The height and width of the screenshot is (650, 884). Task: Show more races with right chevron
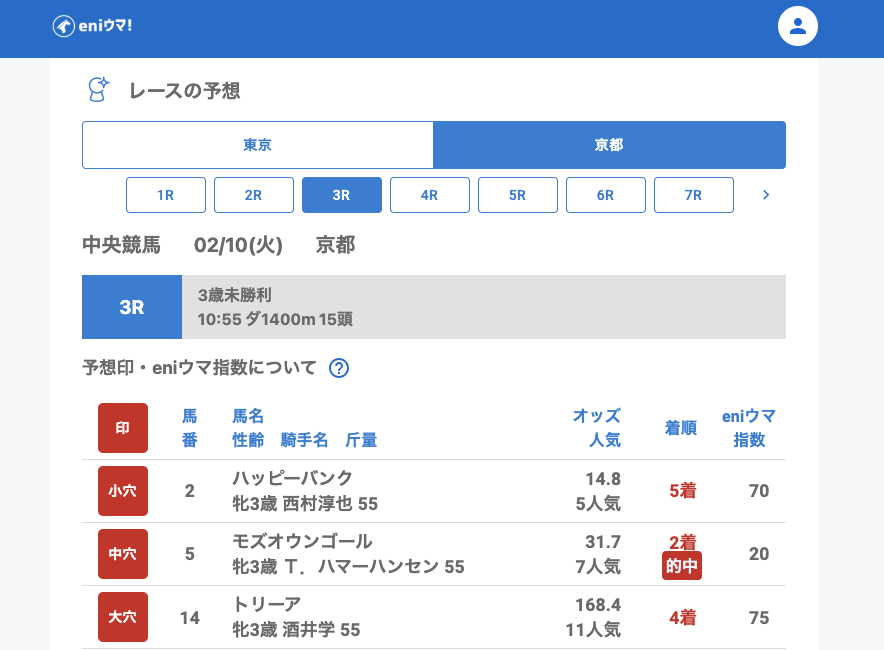[x=766, y=195]
